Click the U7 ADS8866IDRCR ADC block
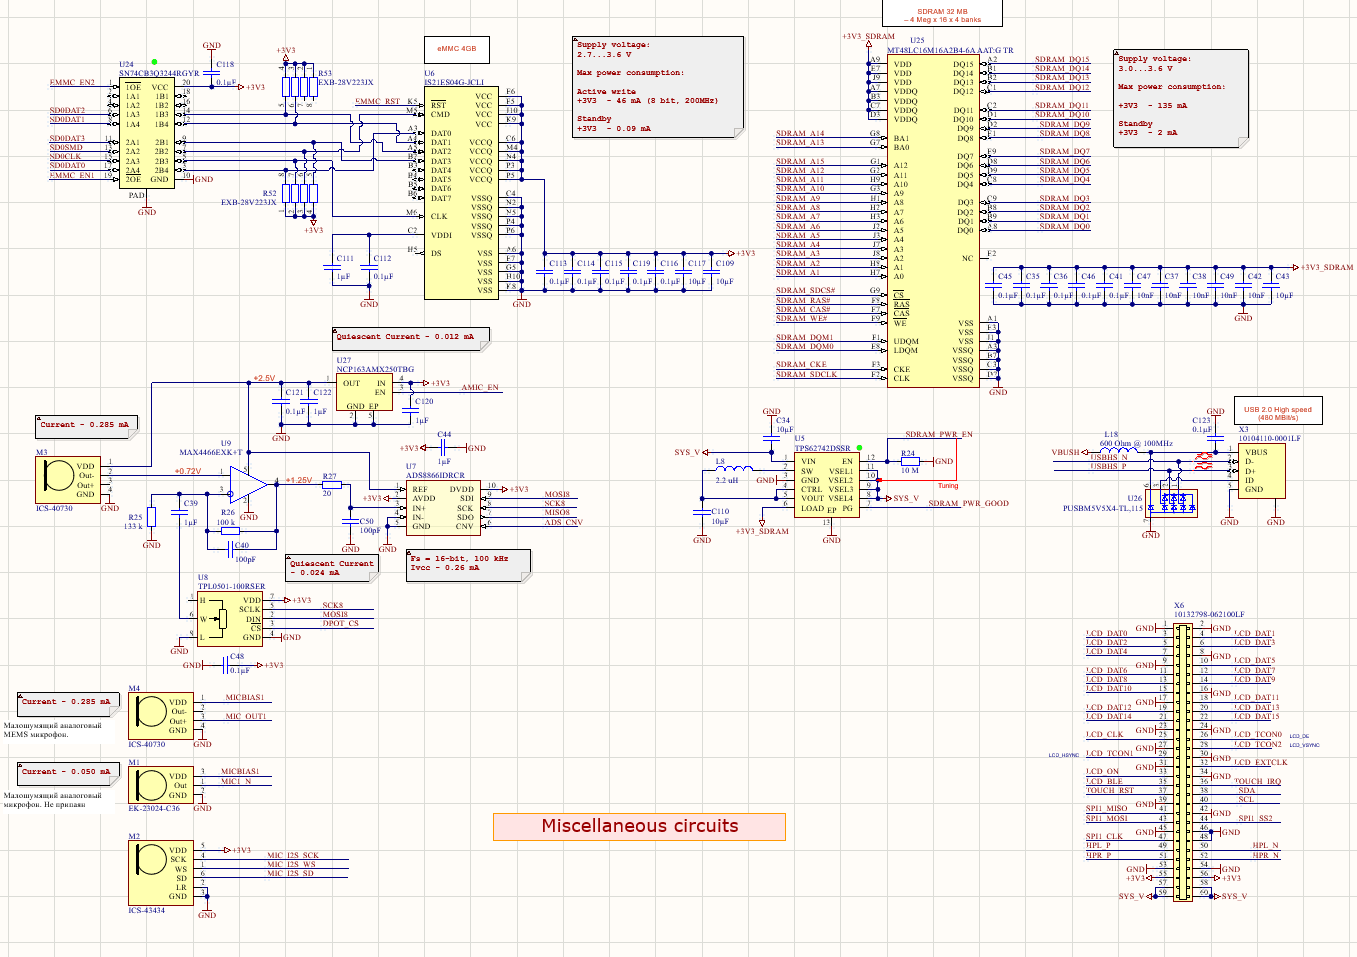The width and height of the screenshot is (1357, 957). coord(442,508)
